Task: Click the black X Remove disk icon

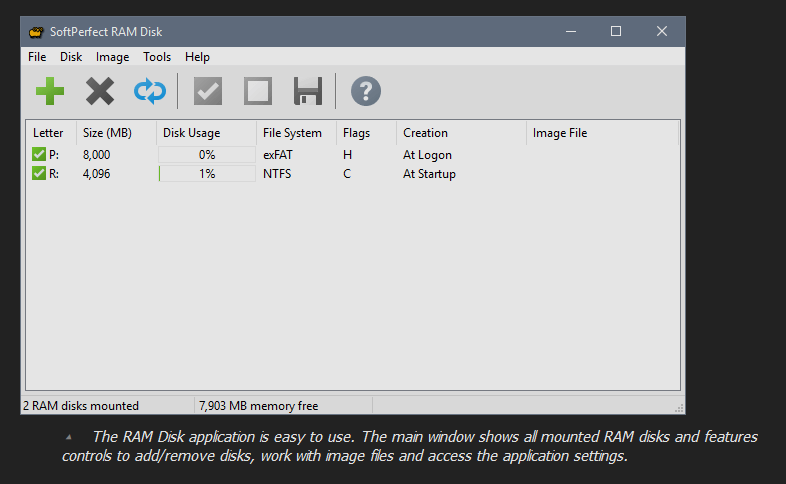Action: (x=100, y=91)
